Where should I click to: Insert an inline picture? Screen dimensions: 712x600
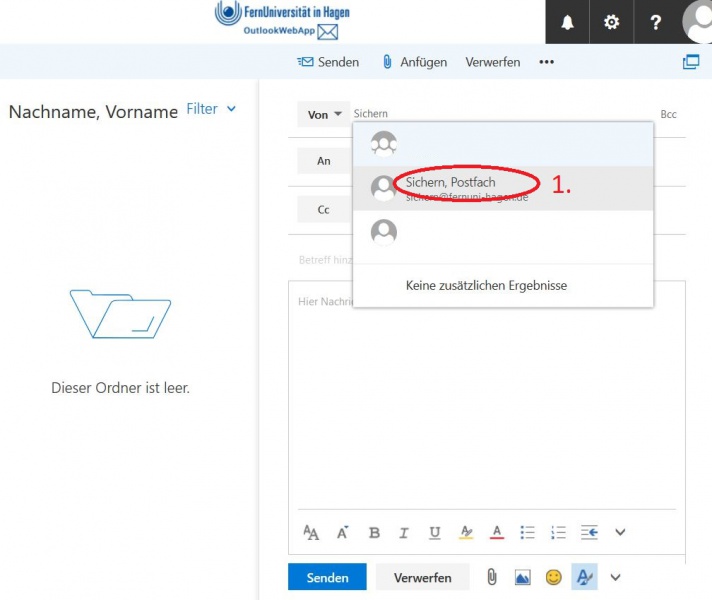(x=523, y=577)
